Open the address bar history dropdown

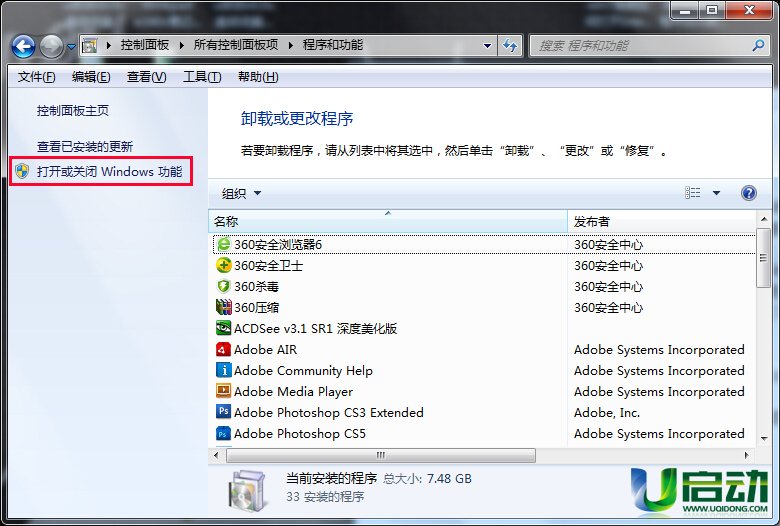pyautogui.click(x=488, y=46)
